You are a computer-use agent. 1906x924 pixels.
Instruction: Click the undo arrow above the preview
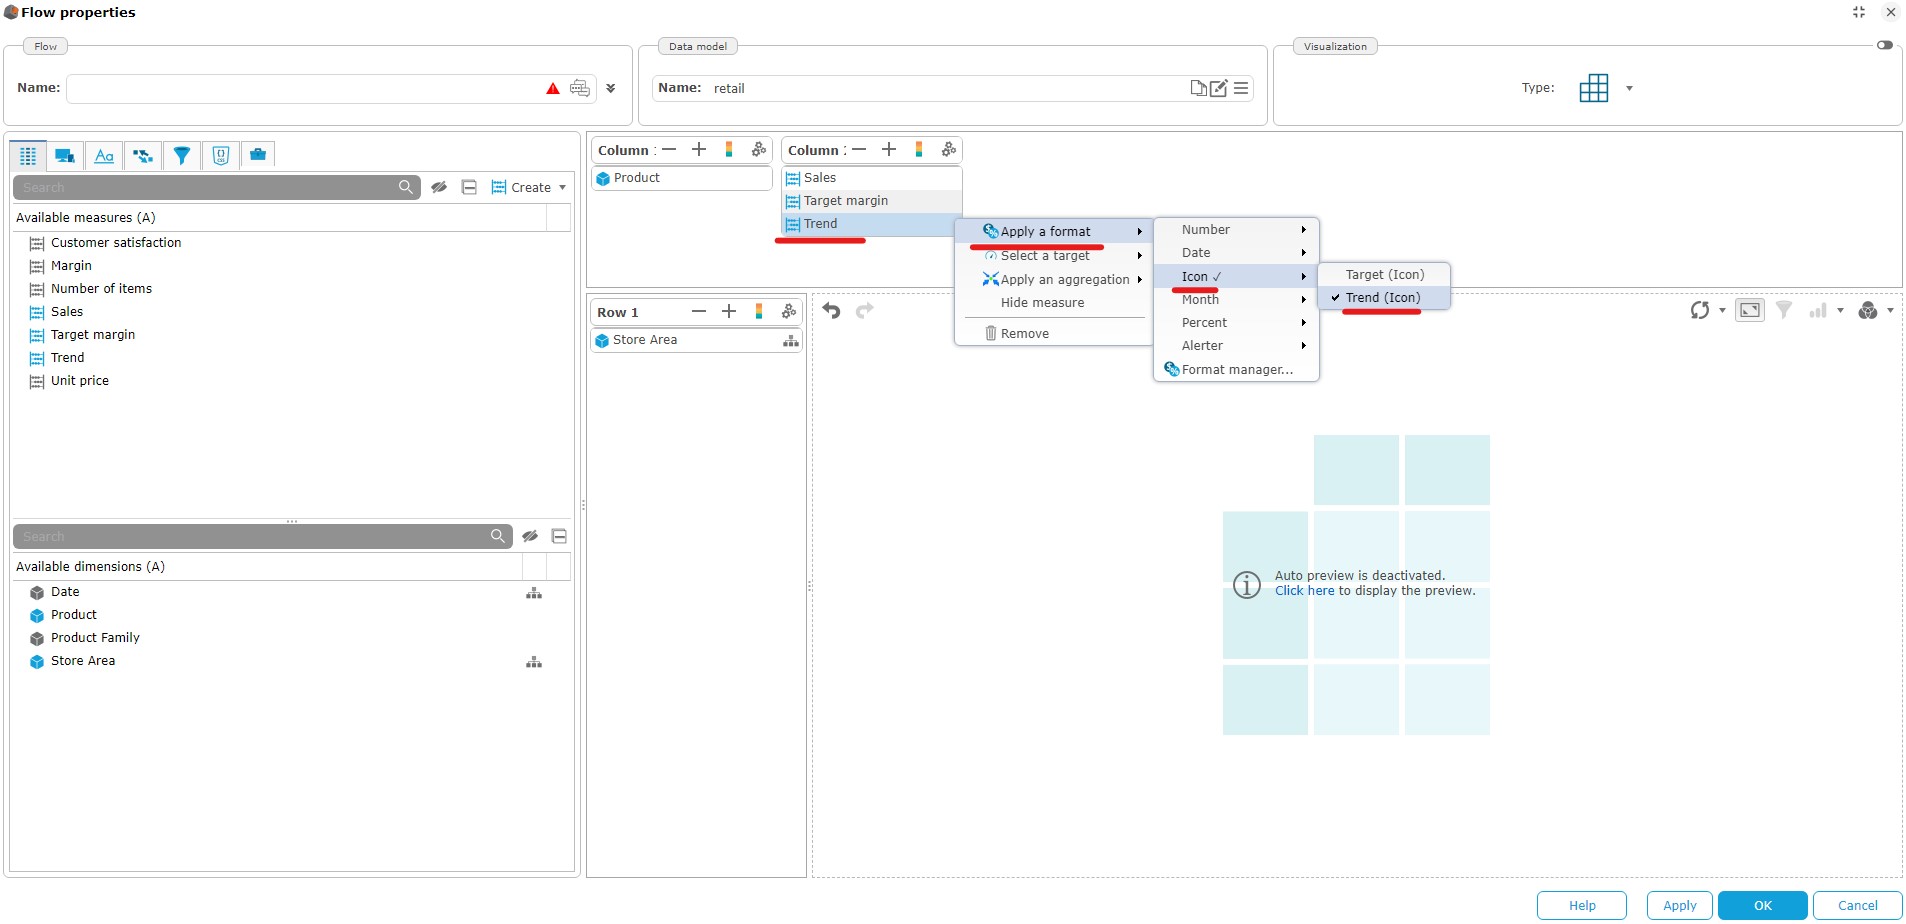831,311
